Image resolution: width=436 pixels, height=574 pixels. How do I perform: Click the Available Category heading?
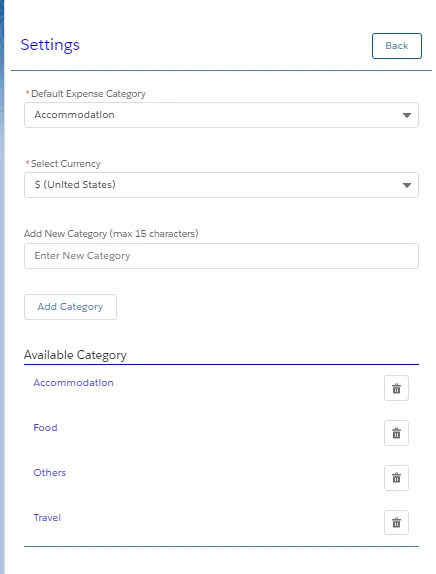(75, 355)
